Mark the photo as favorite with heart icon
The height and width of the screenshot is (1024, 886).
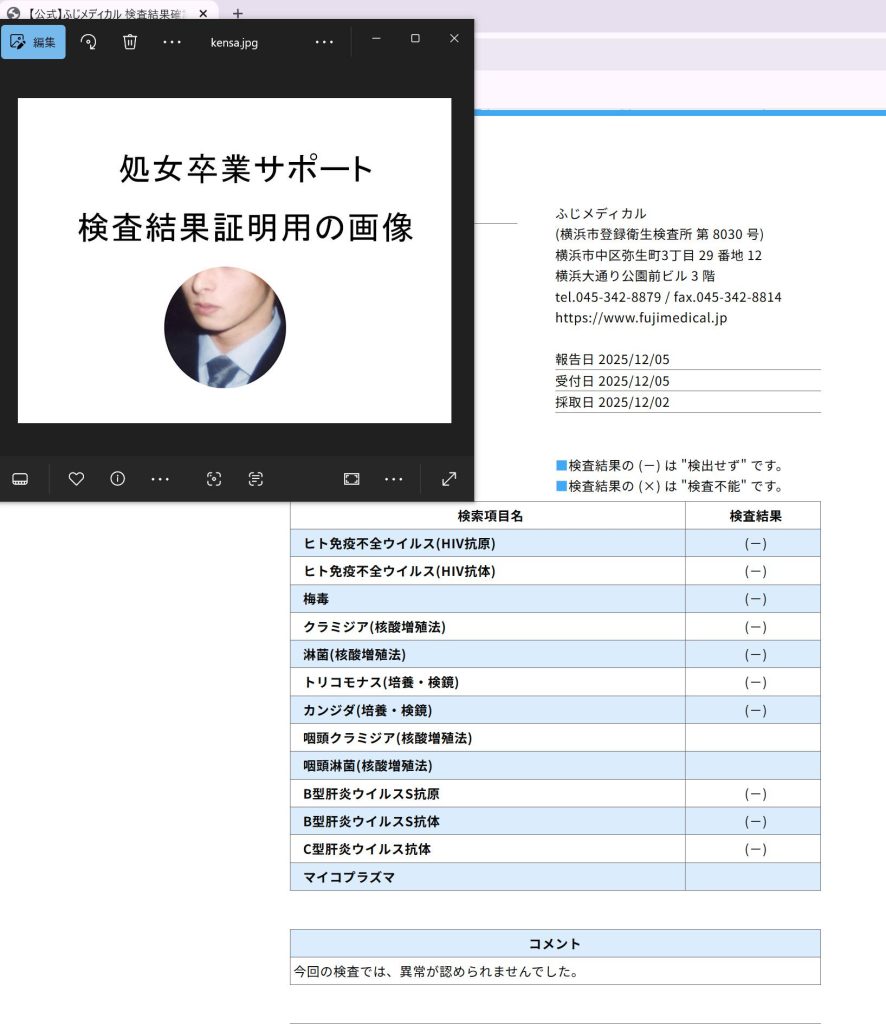(76, 479)
